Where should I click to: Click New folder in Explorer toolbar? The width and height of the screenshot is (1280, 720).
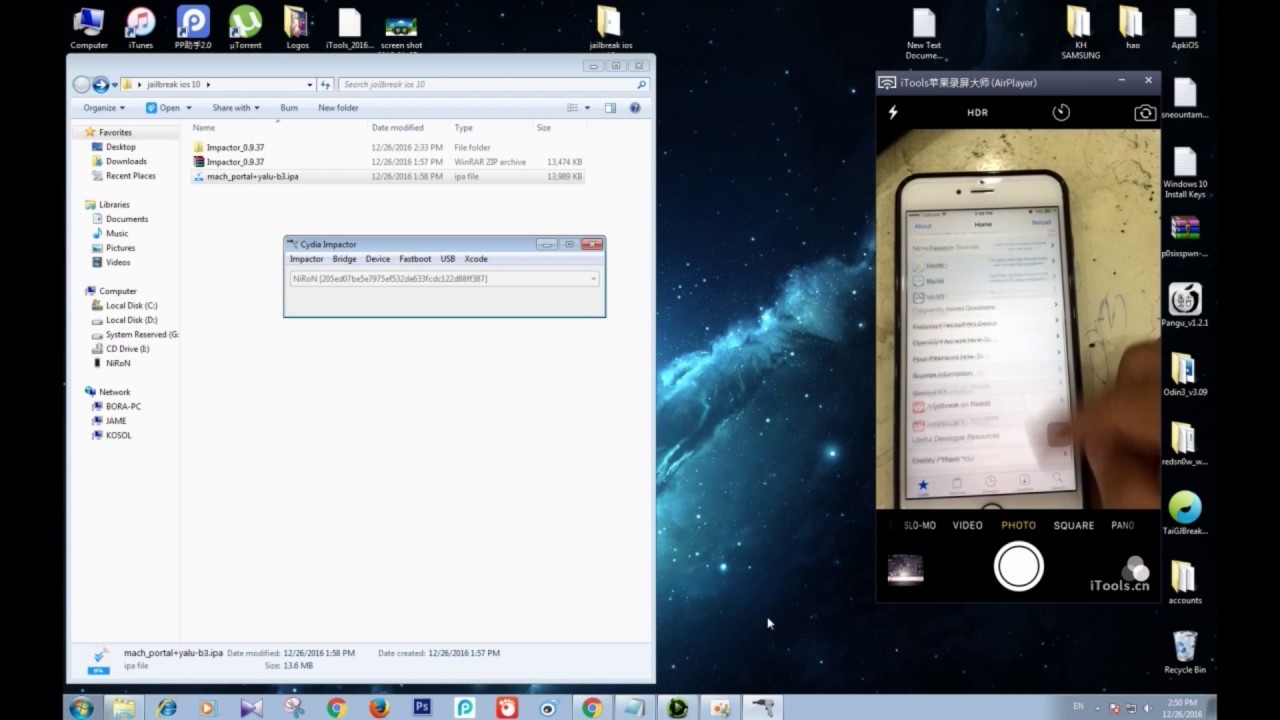click(338, 108)
